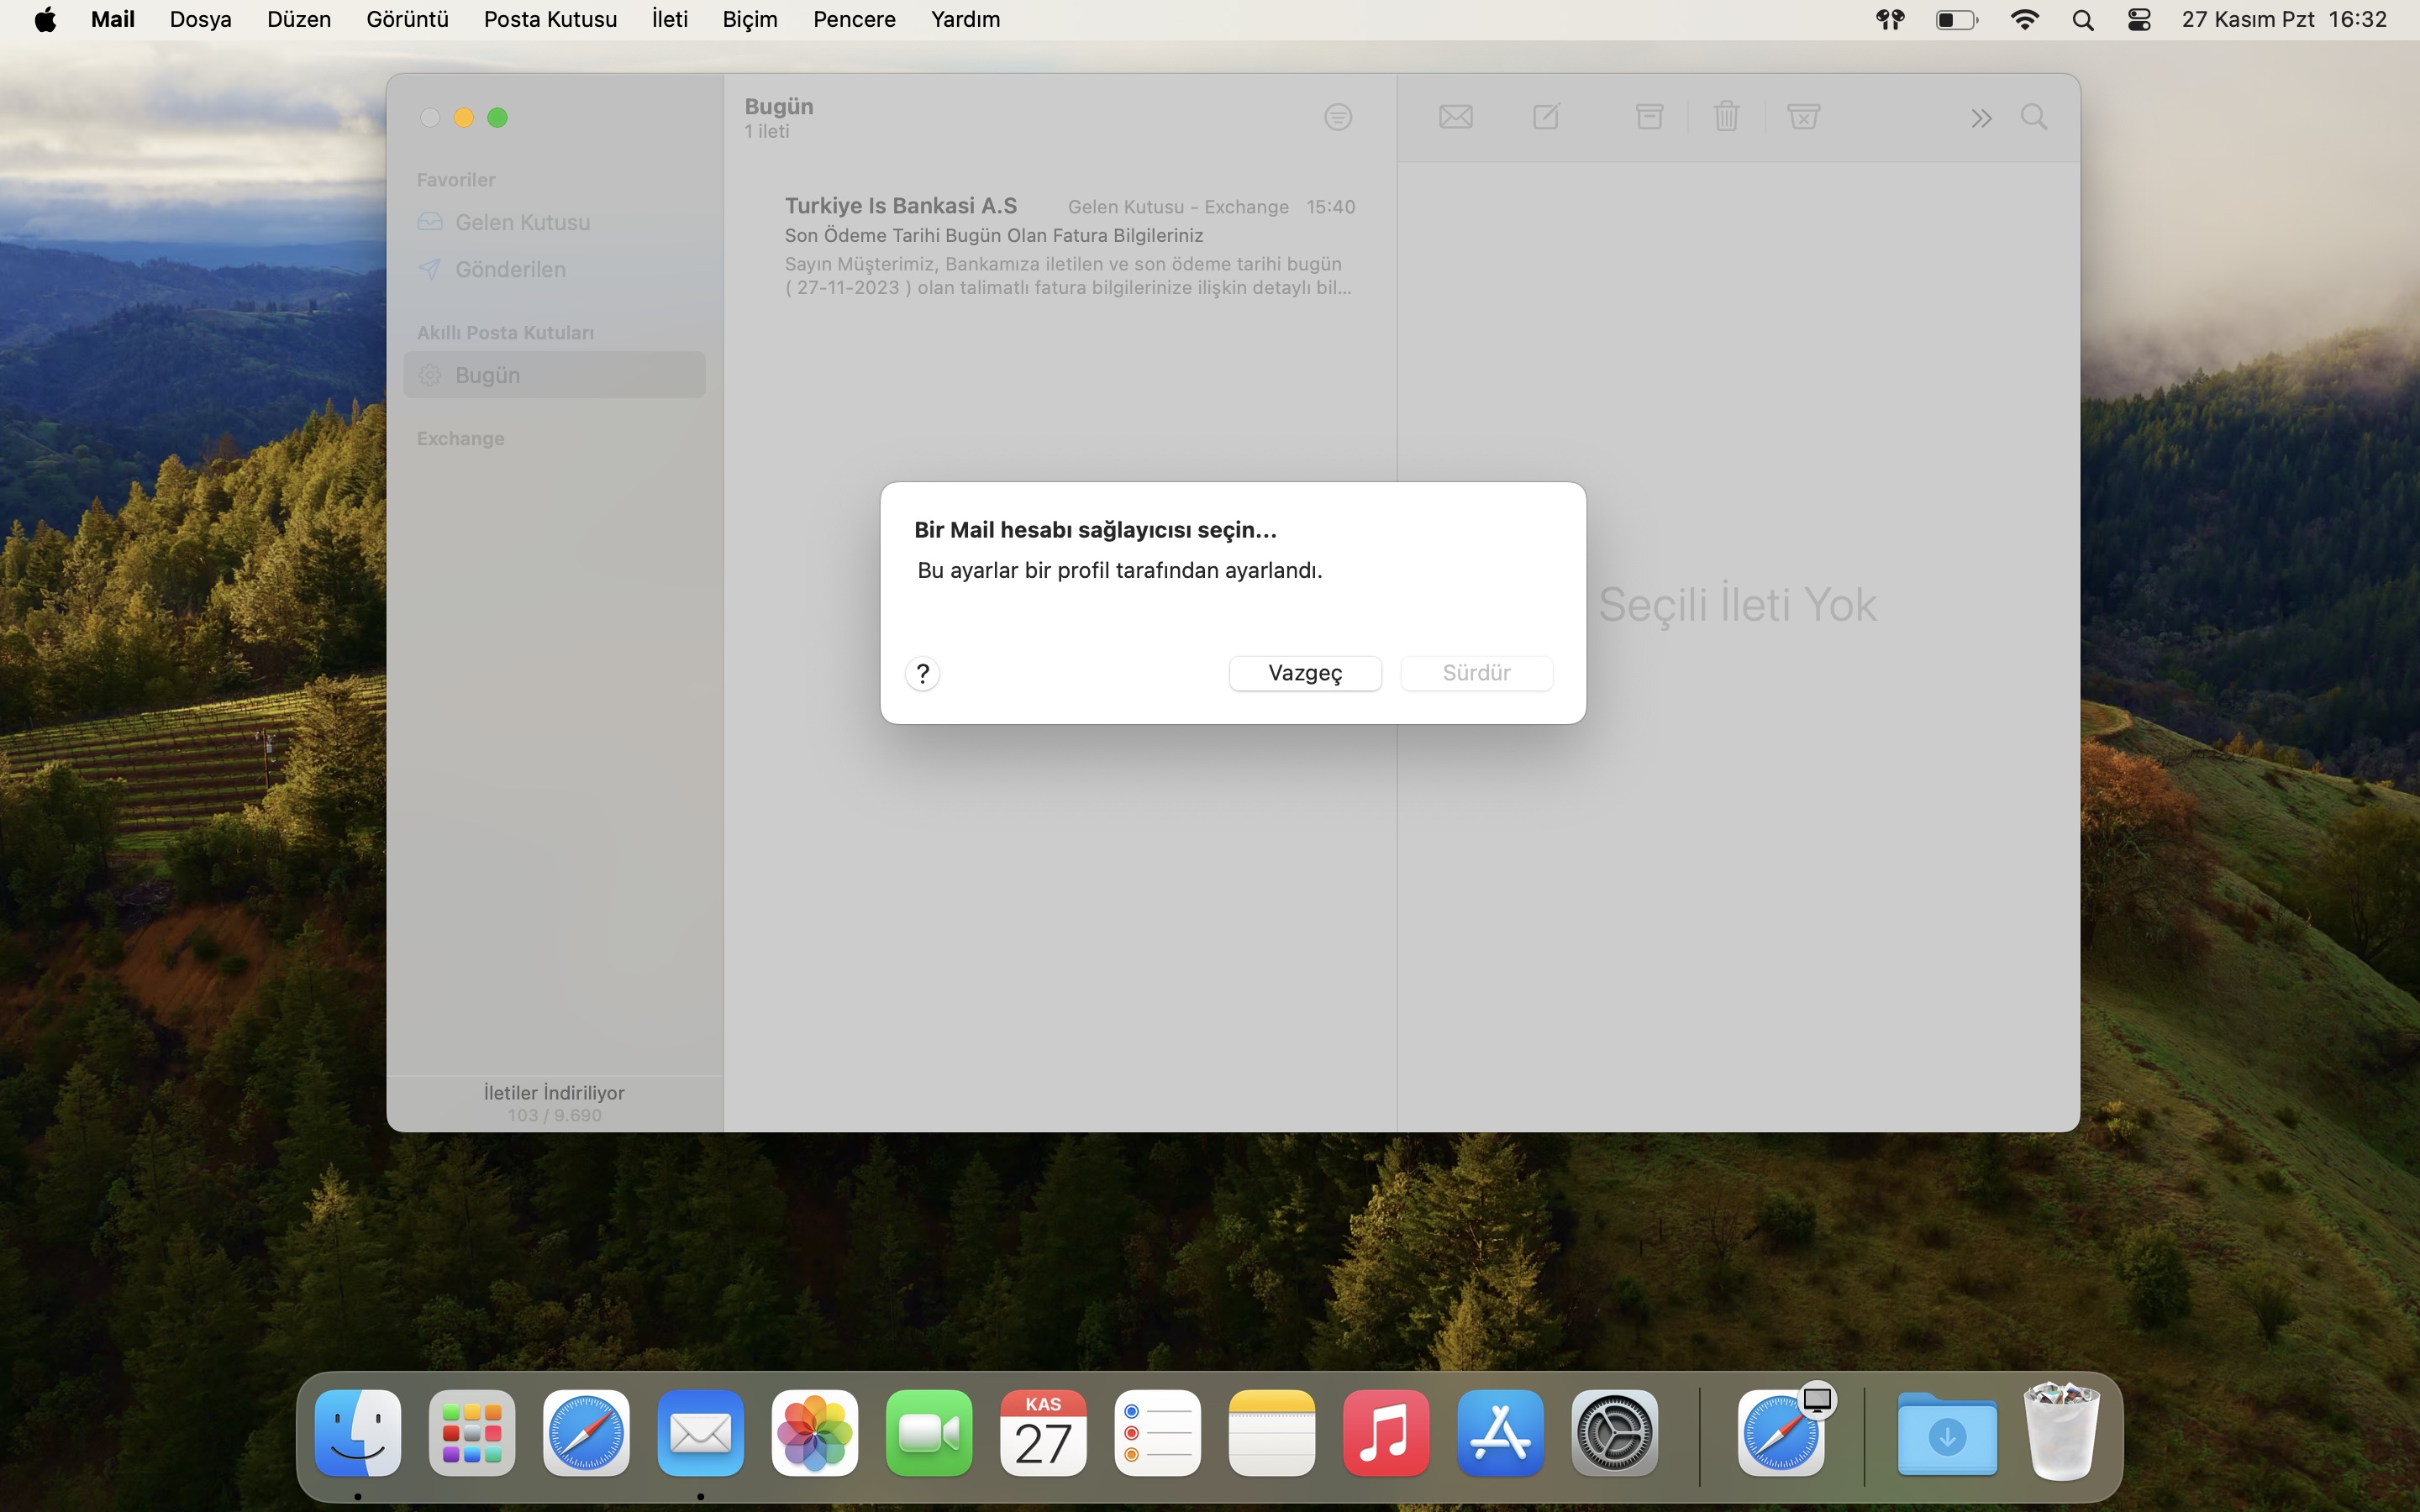The width and height of the screenshot is (2420, 1512).
Task: Click the green full screen window button
Action: click(x=497, y=118)
